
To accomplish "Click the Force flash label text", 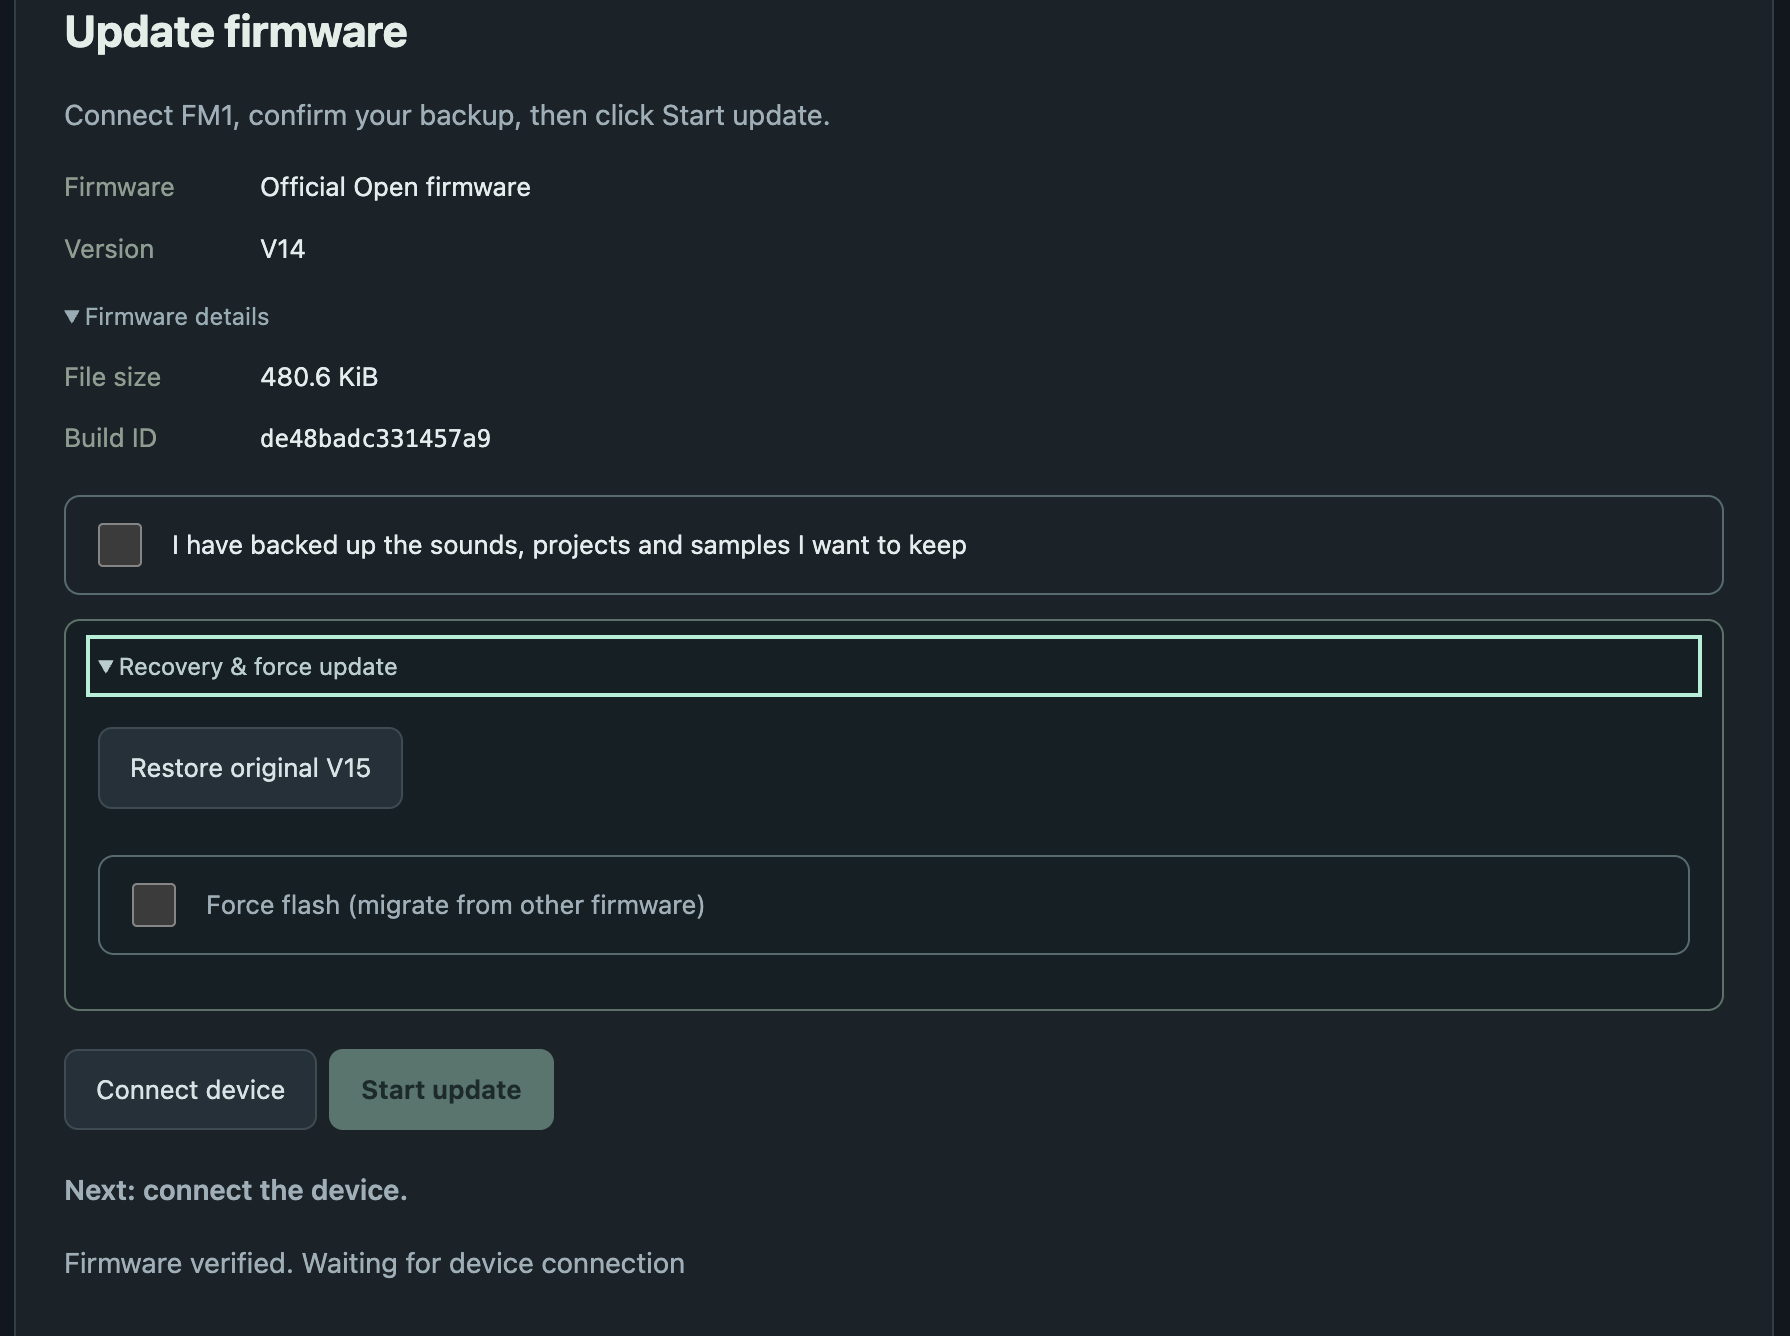I will (455, 905).
